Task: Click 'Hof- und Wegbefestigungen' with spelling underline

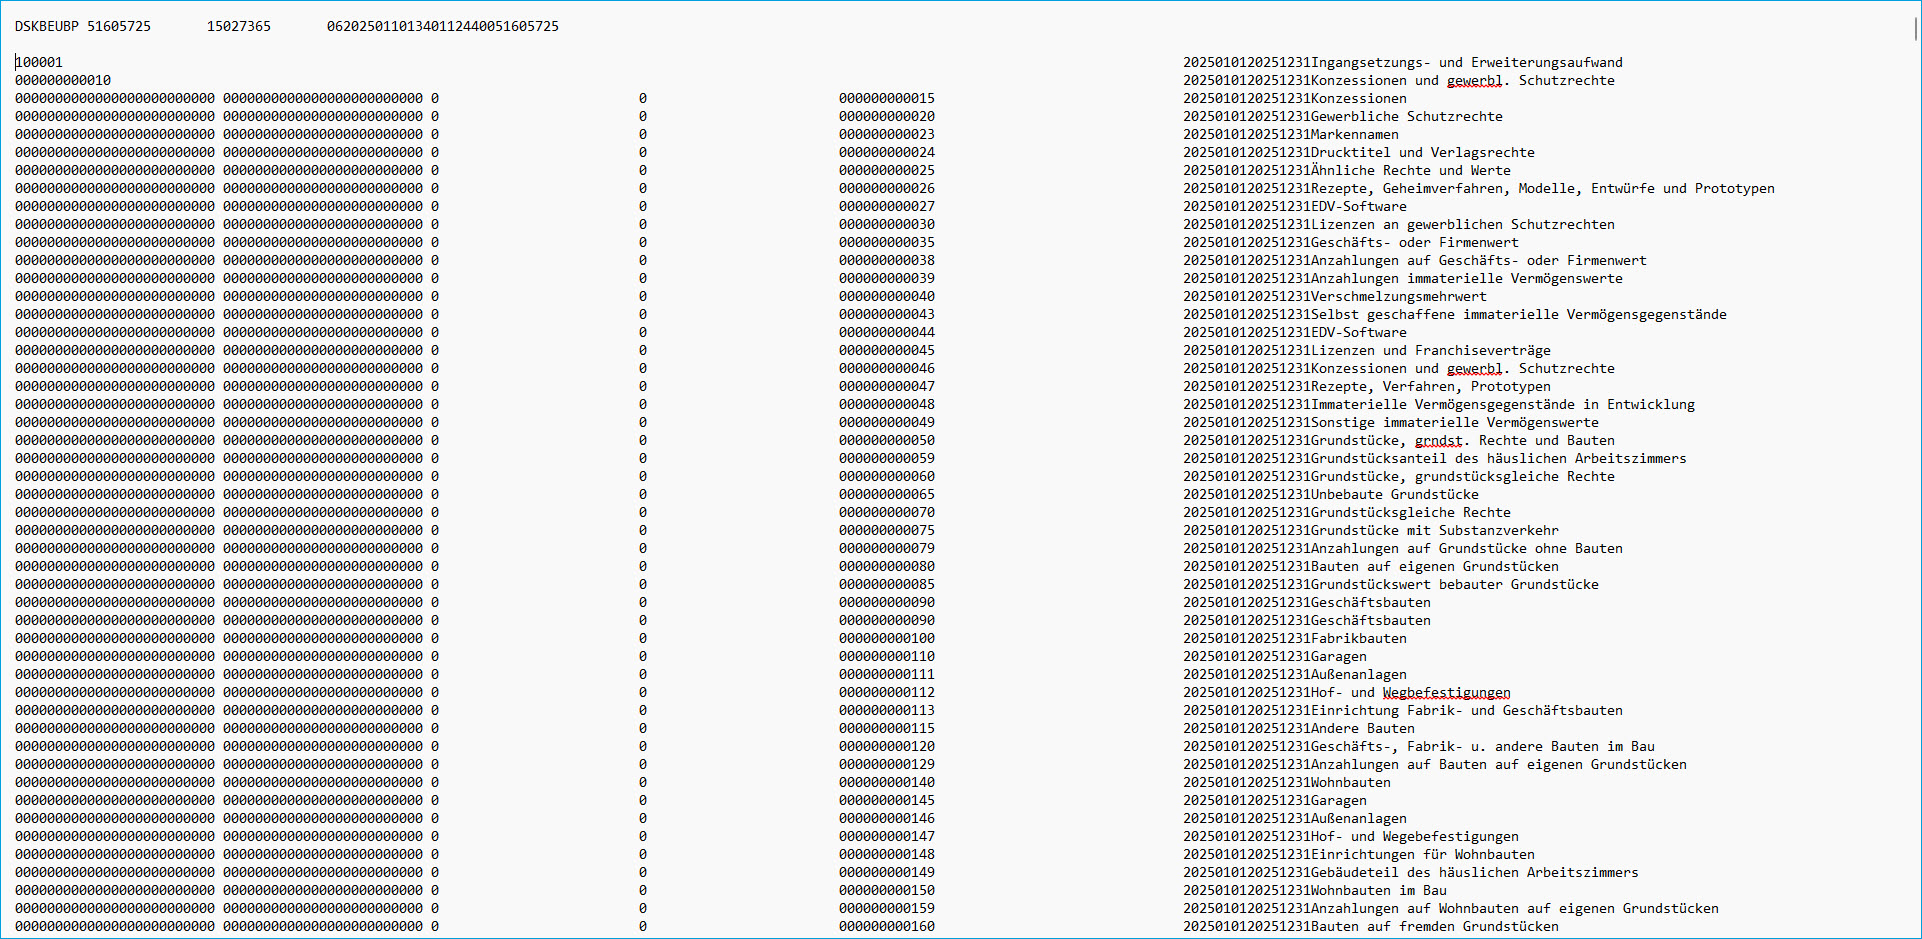Action: pyautogui.click(x=1411, y=692)
